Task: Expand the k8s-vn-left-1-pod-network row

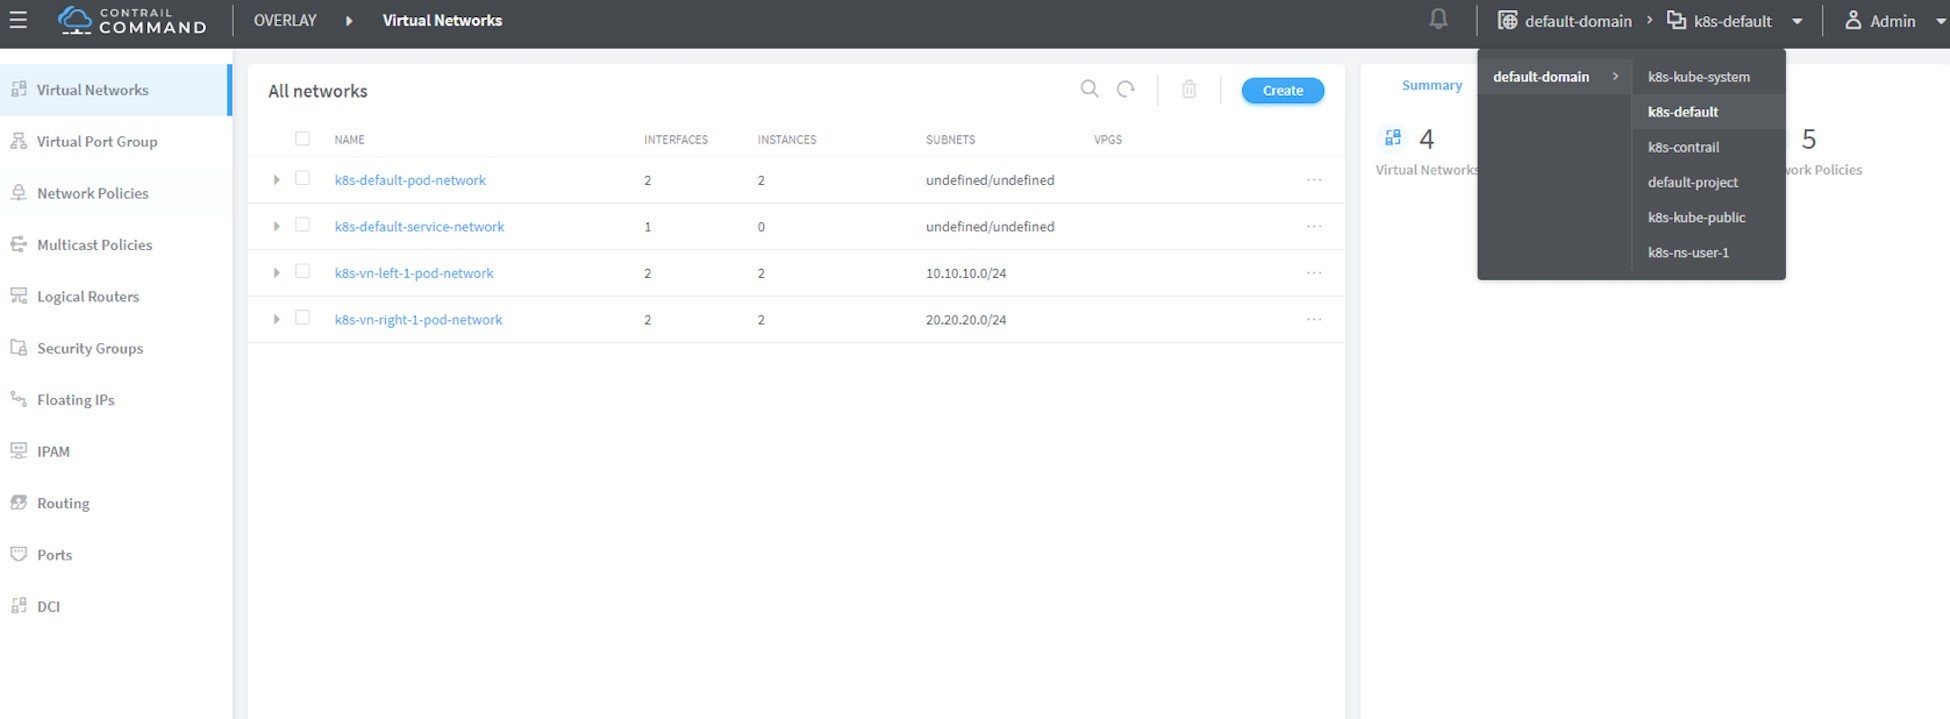Action: pos(277,273)
